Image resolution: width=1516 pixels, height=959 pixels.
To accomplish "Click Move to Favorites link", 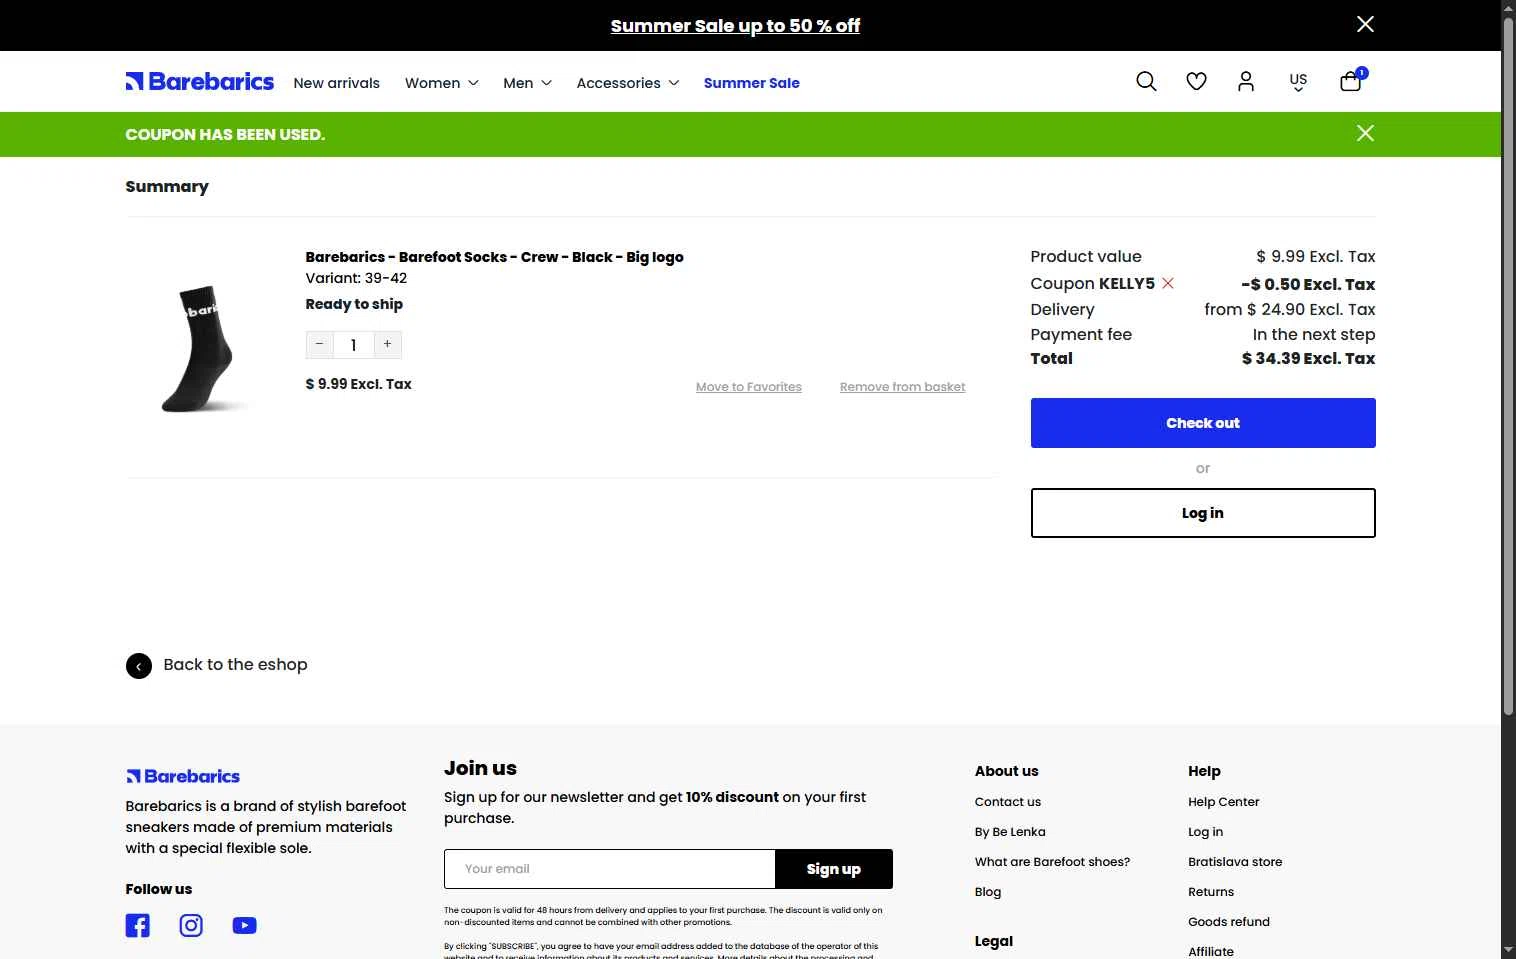I will [749, 387].
